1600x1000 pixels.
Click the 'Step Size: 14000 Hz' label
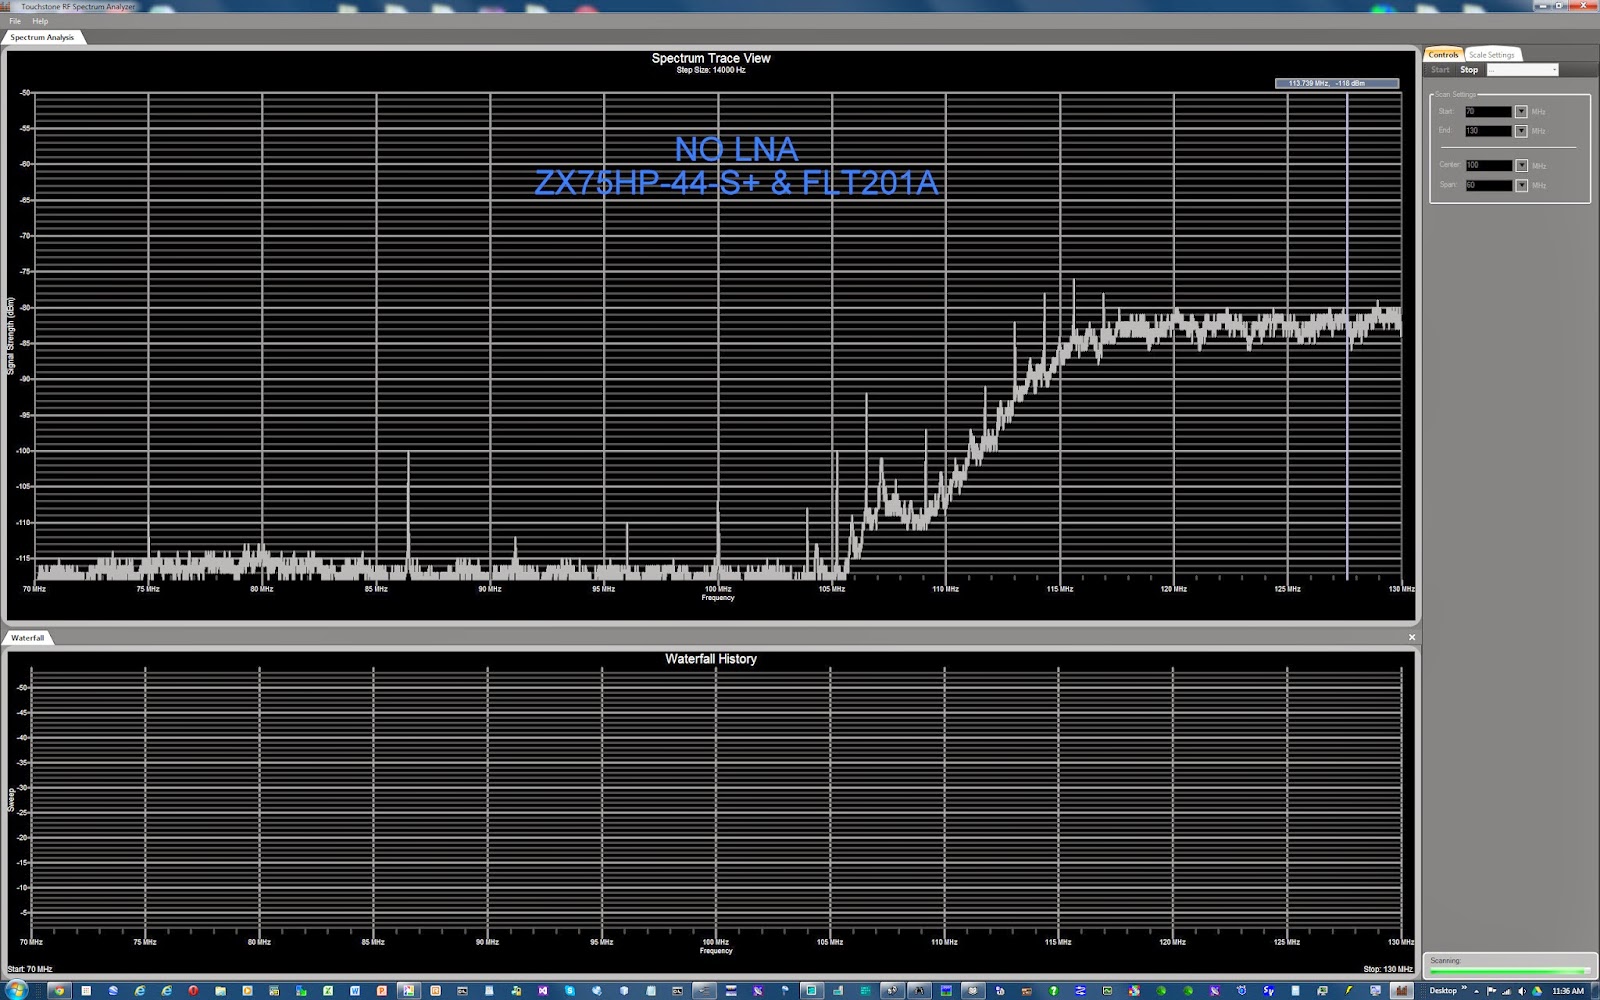[711, 70]
